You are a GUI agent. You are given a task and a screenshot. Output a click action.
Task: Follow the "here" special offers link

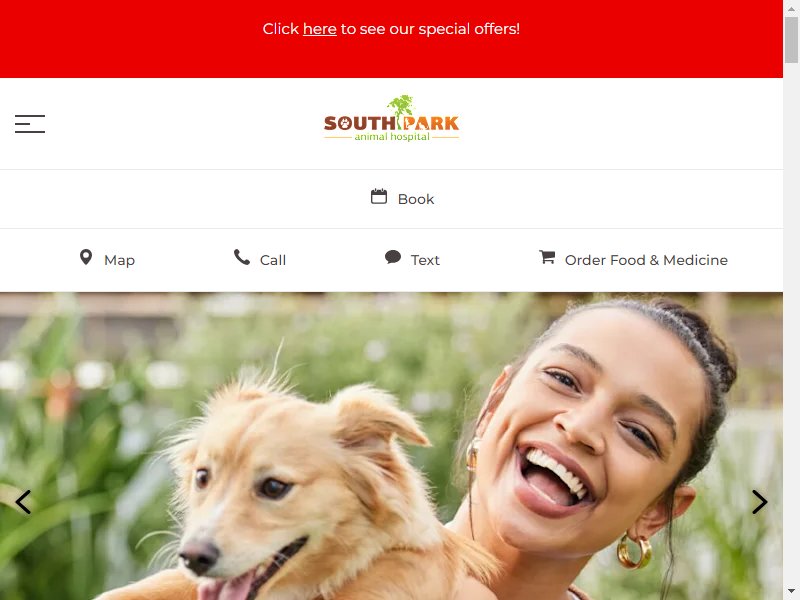pyautogui.click(x=319, y=29)
